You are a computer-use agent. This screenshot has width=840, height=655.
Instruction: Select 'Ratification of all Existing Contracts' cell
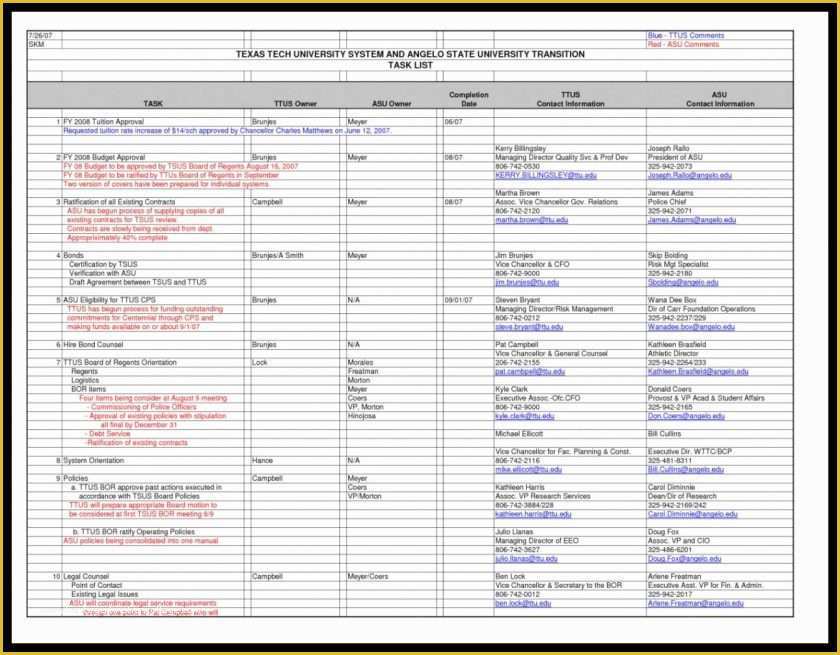pos(119,202)
